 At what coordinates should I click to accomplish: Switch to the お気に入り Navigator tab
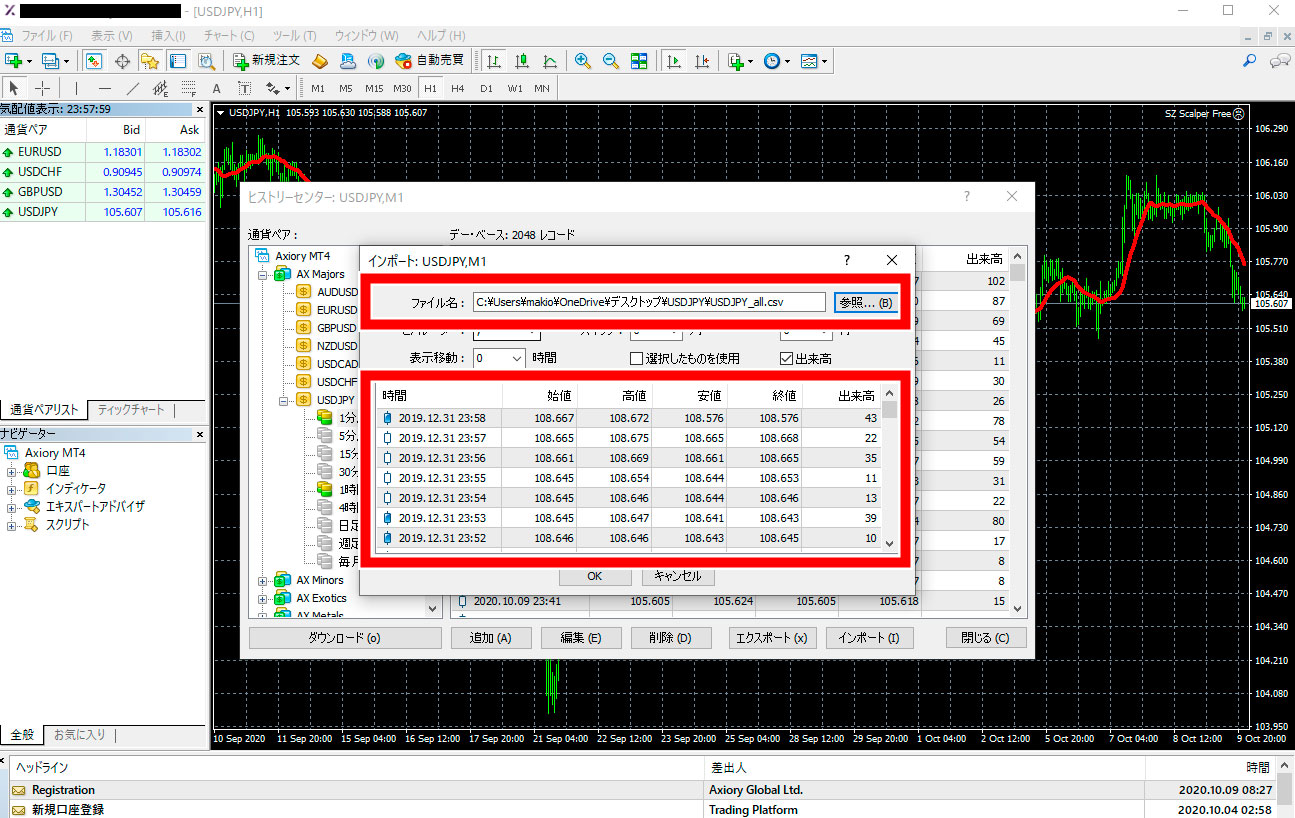(x=79, y=735)
